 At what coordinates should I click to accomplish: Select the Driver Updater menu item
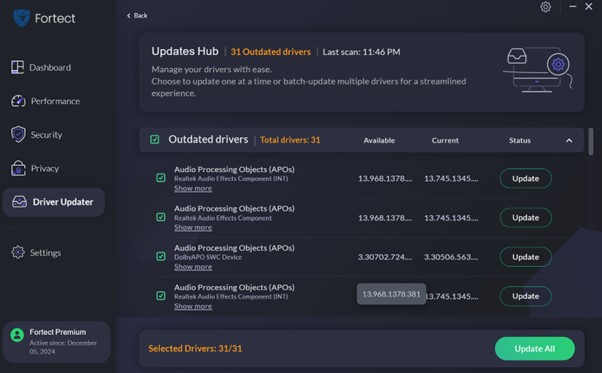coord(54,202)
